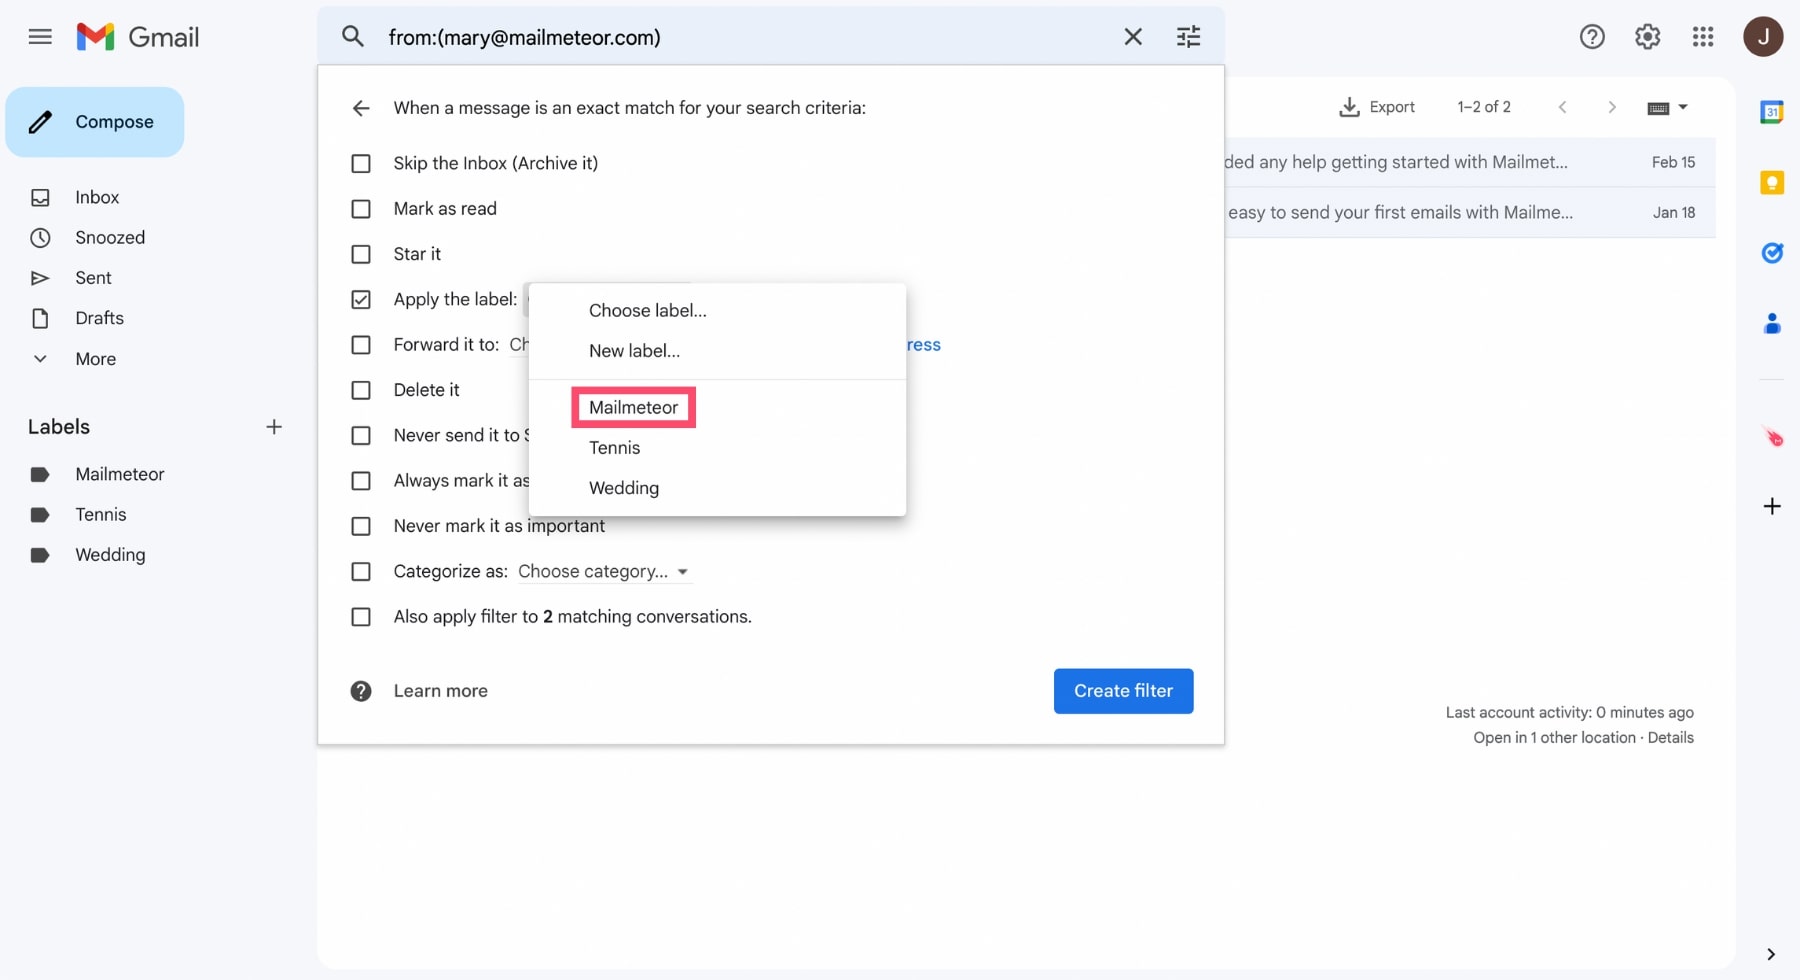Open Tennis label in sidebar
This screenshot has height=980, width=1800.
pyautogui.click(x=101, y=514)
